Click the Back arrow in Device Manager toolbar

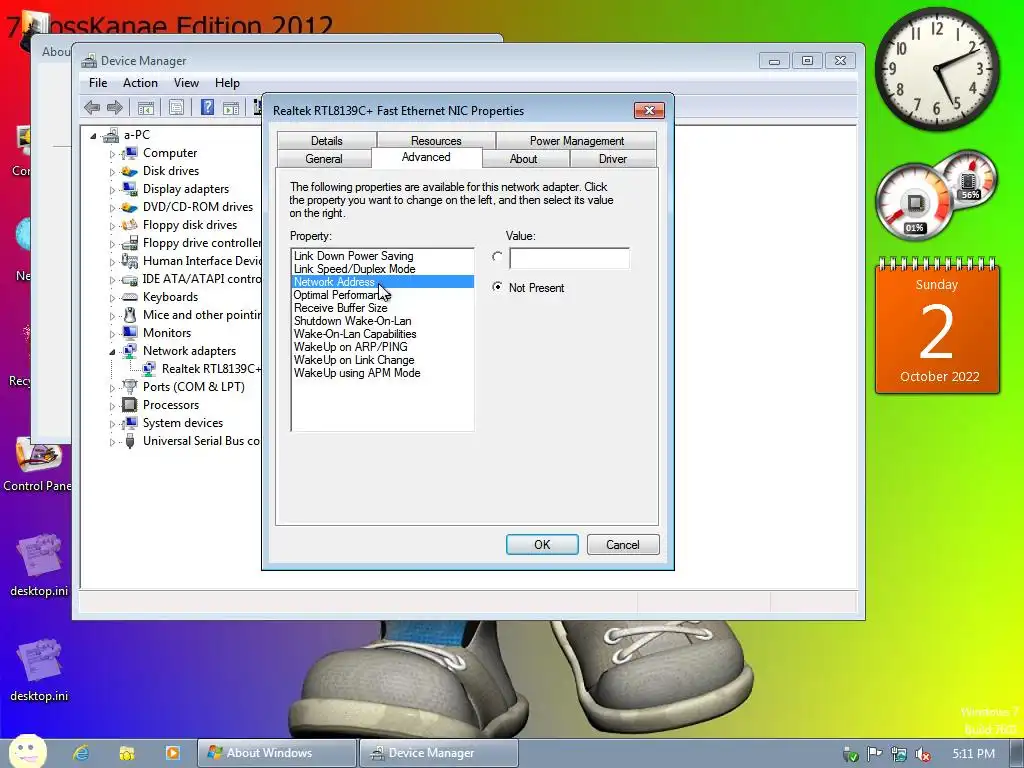point(92,108)
